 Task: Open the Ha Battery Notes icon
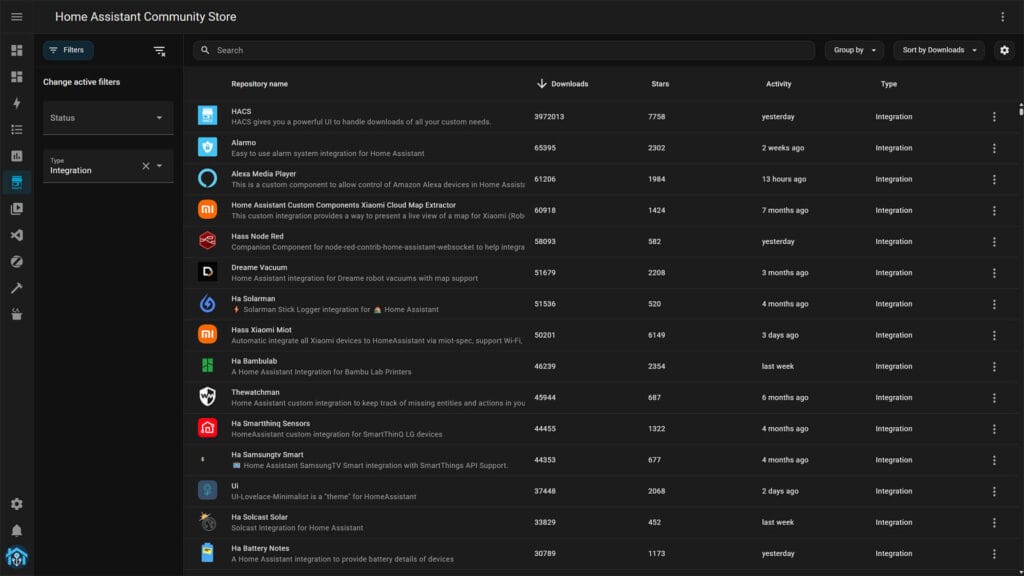[207, 552]
